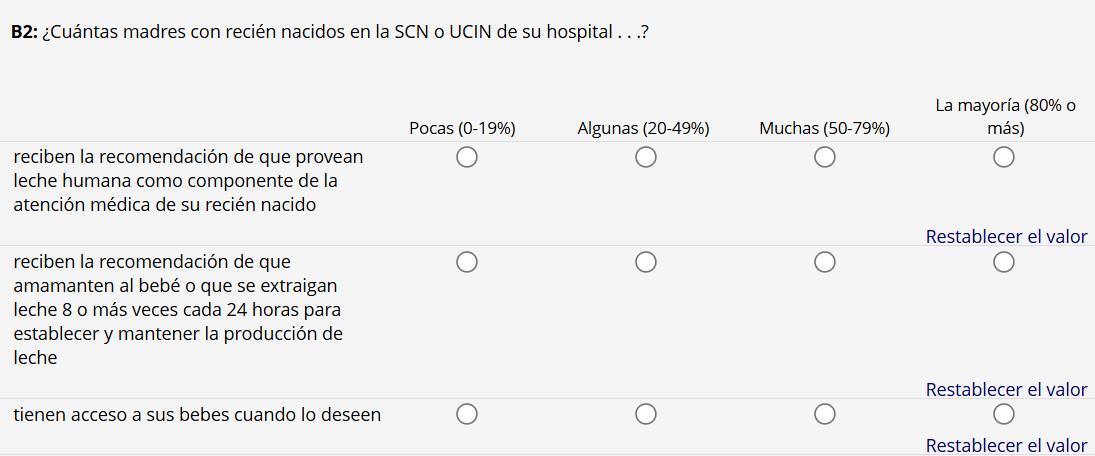Pick 'Algunas (20-49%)' for access to babies row
This screenshot has height=456, width=1095.
tap(645, 414)
